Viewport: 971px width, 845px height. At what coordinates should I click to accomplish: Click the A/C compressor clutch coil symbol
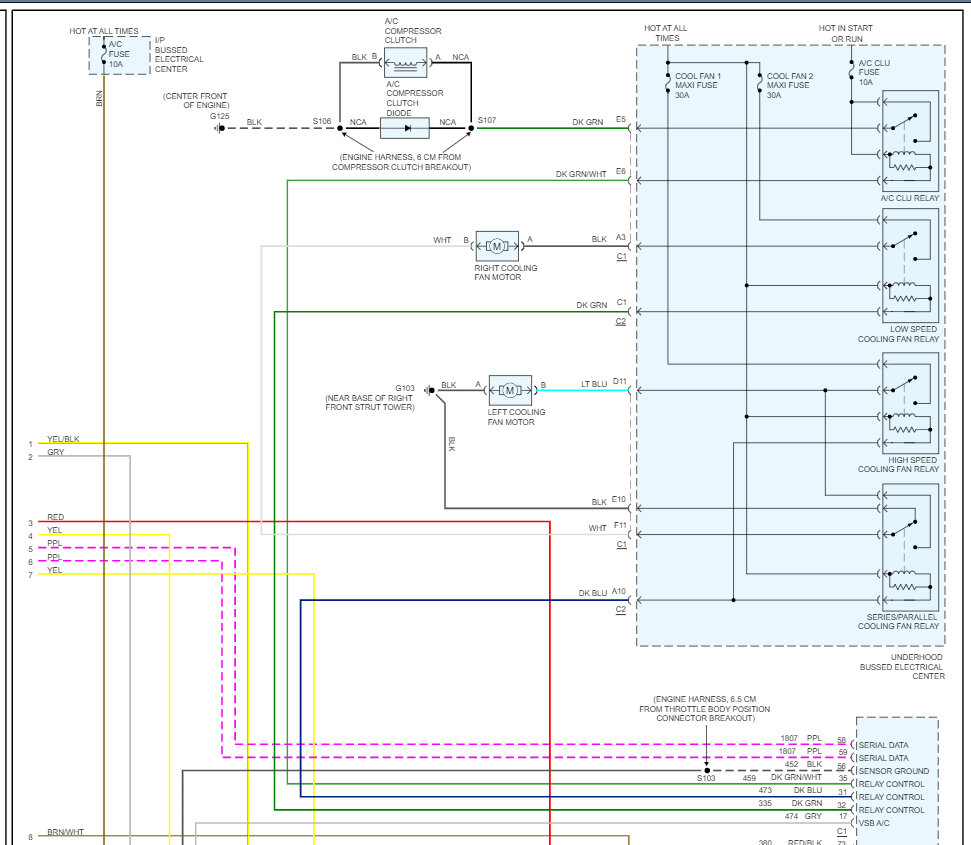(x=406, y=63)
